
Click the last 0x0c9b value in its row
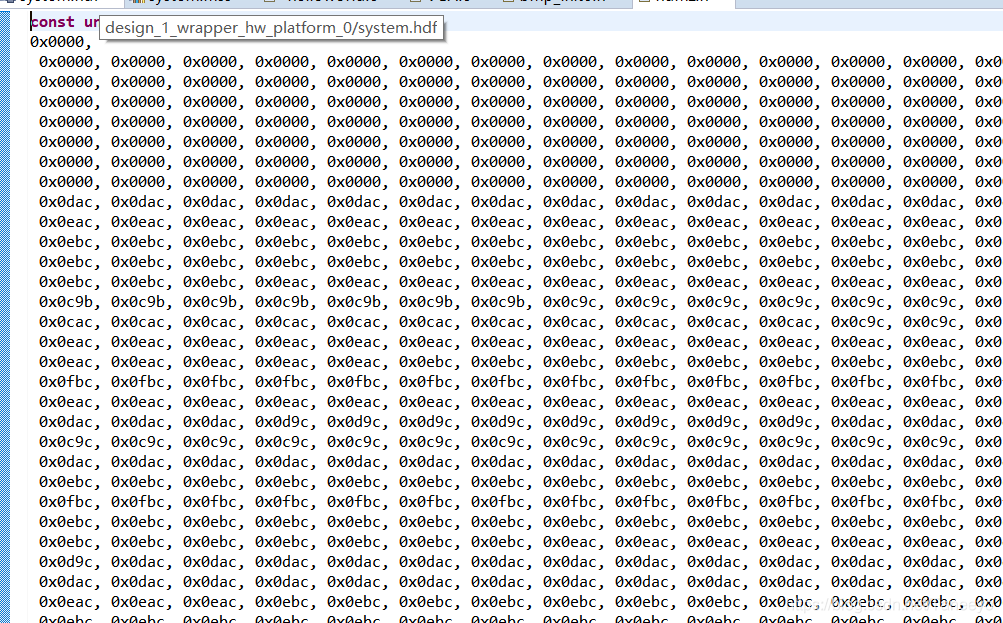pos(498,302)
